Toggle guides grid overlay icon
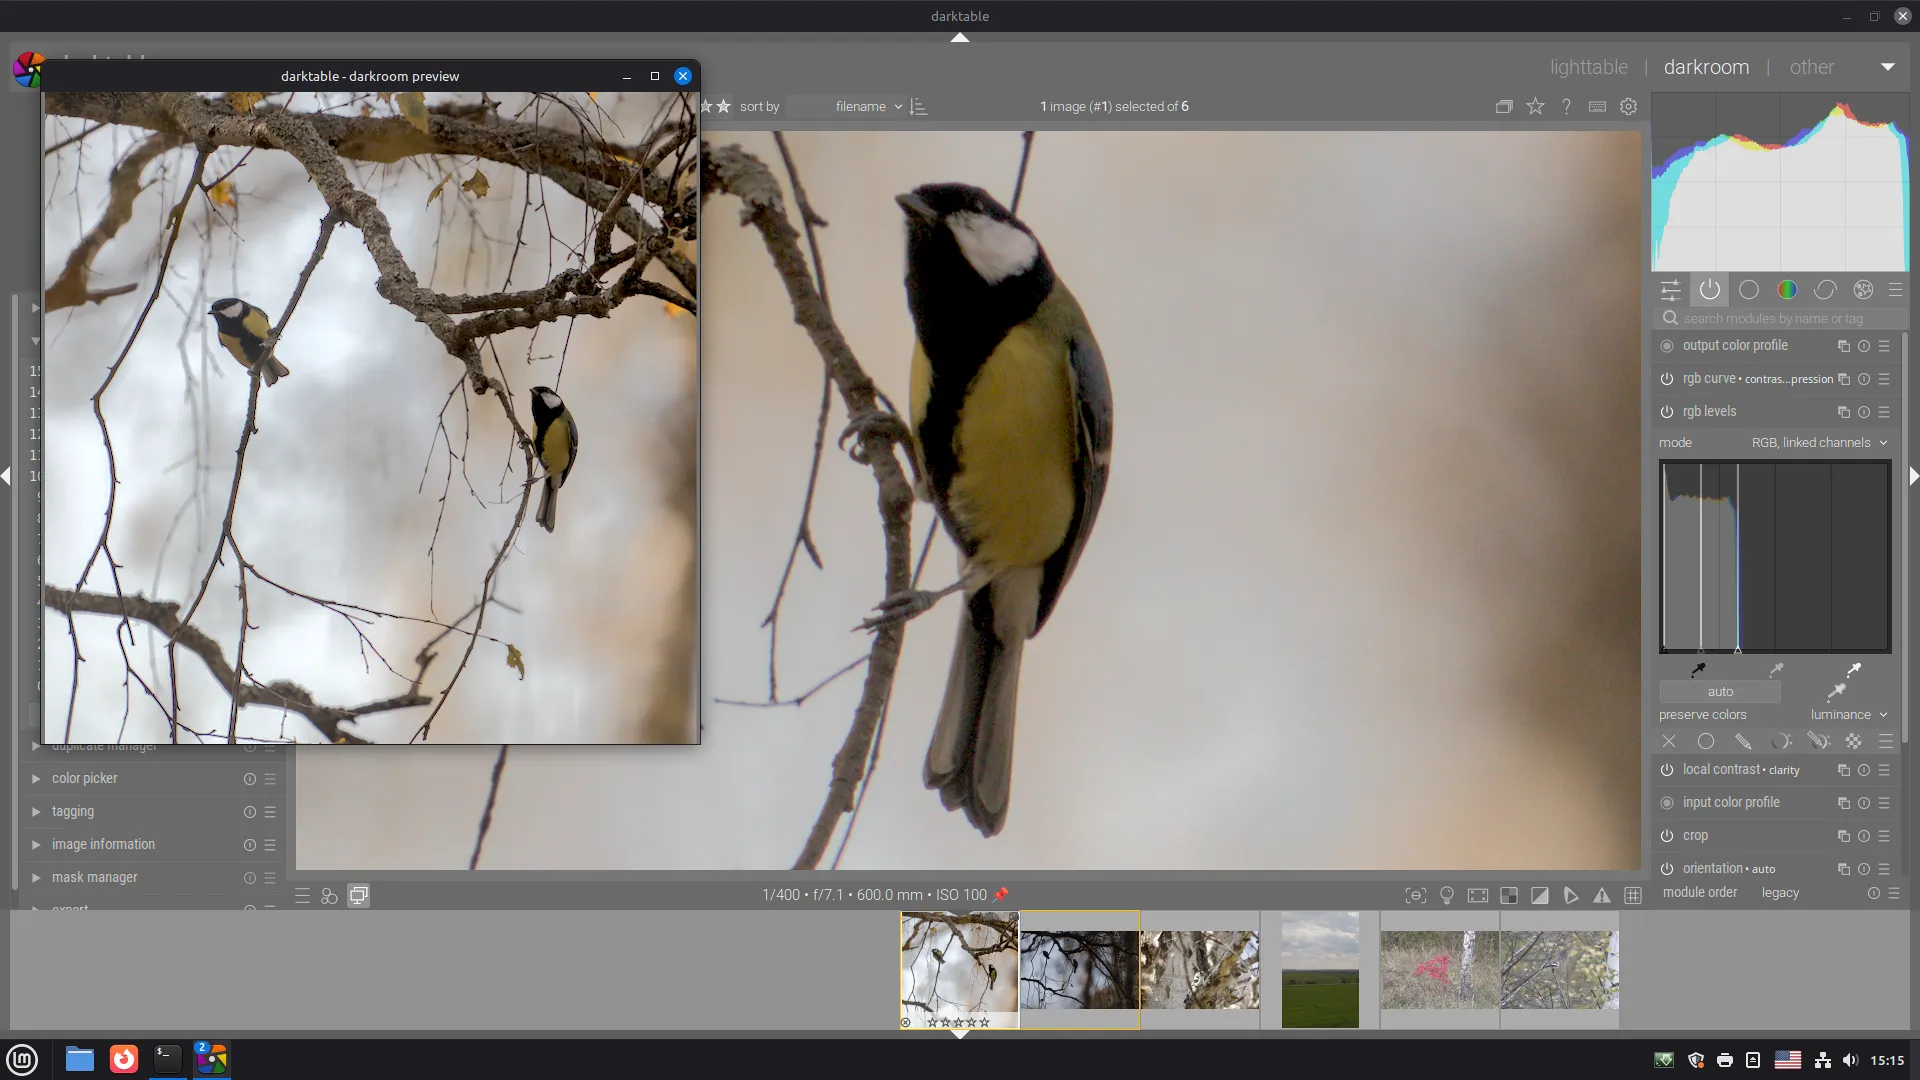This screenshot has width=1920, height=1080. click(x=1633, y=896)
